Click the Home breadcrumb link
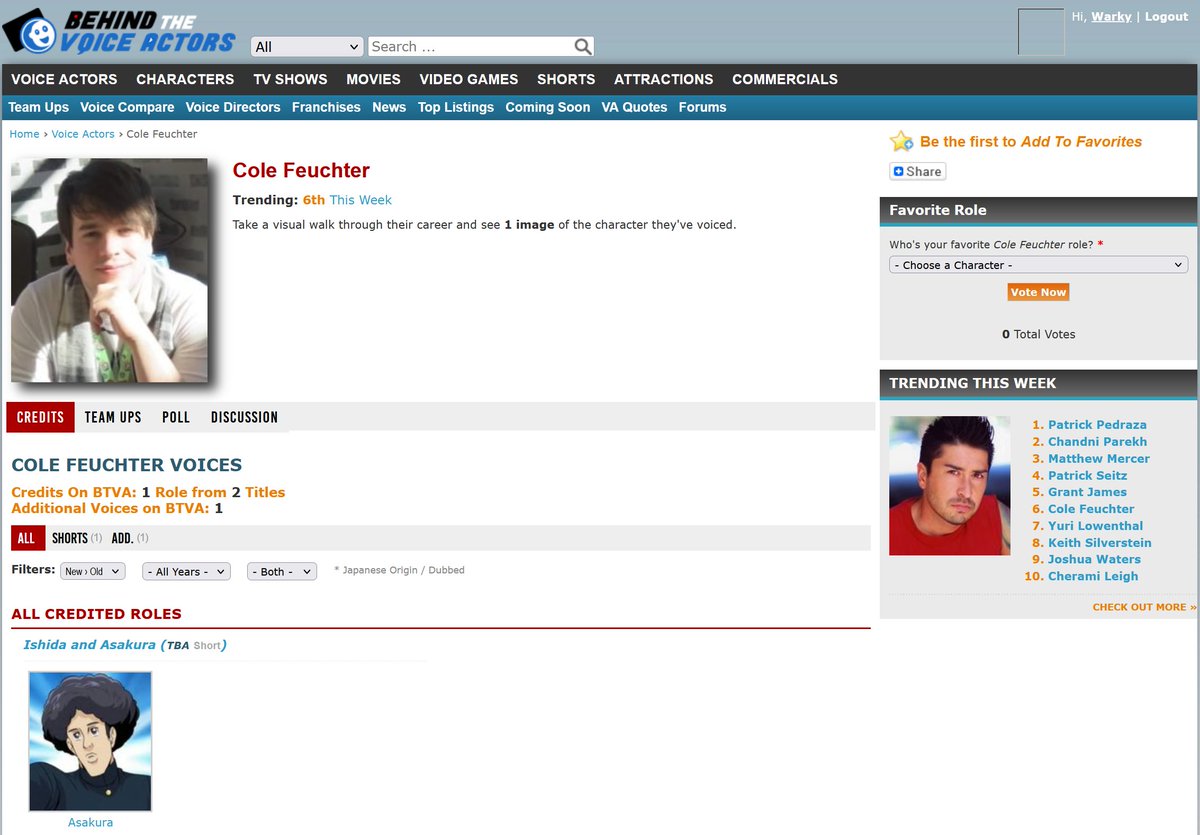This screenshot has height=835, width=1200. (24, 134)
